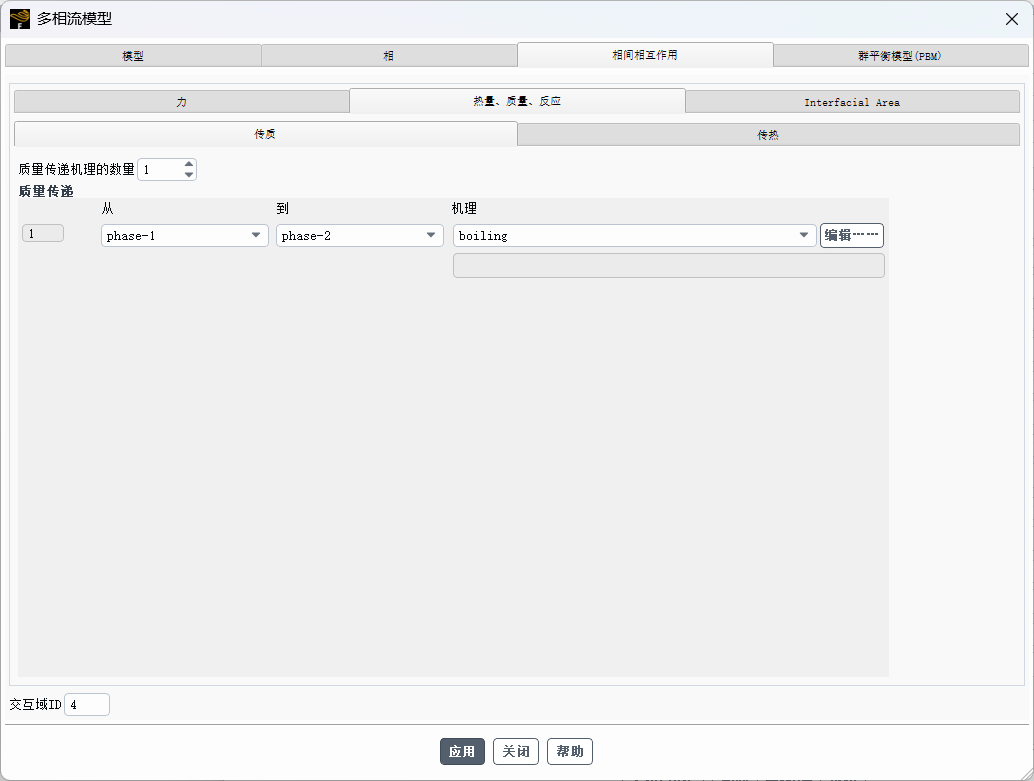Screen dimensions: 1034x781
Task: Close the 多相流模型 dialog window
Action: click(x=1011, y=19)
